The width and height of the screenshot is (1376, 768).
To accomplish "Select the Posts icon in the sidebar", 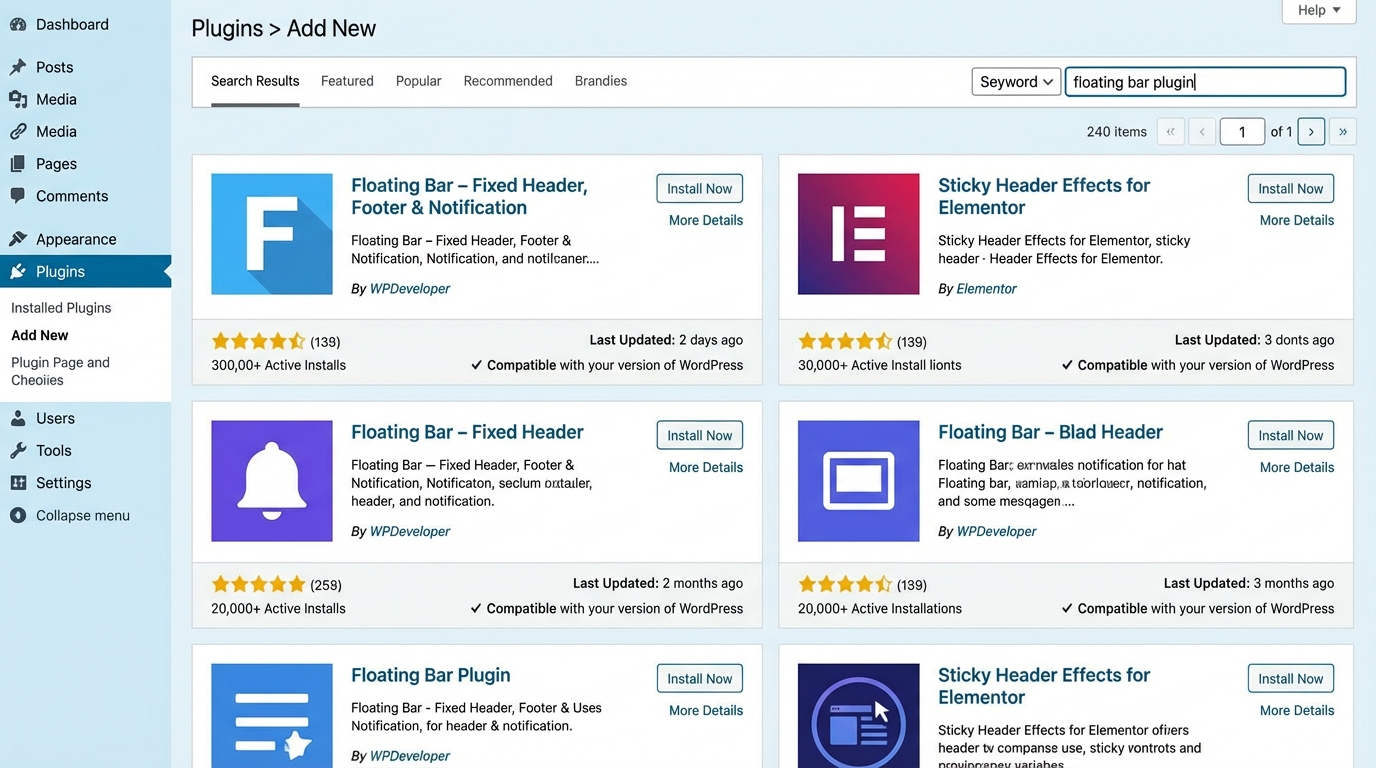I will 21,67.
